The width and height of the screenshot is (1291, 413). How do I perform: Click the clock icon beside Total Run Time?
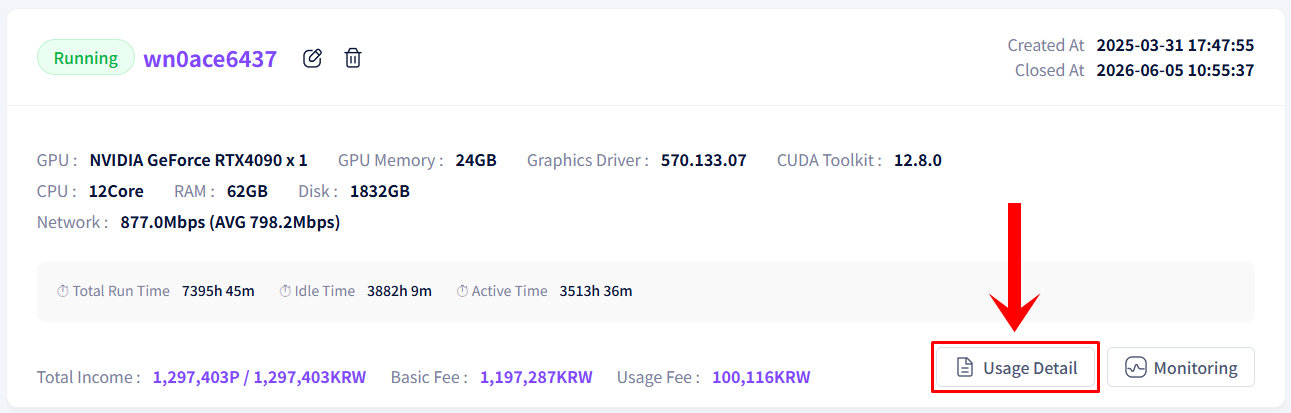tap(63, 291)
